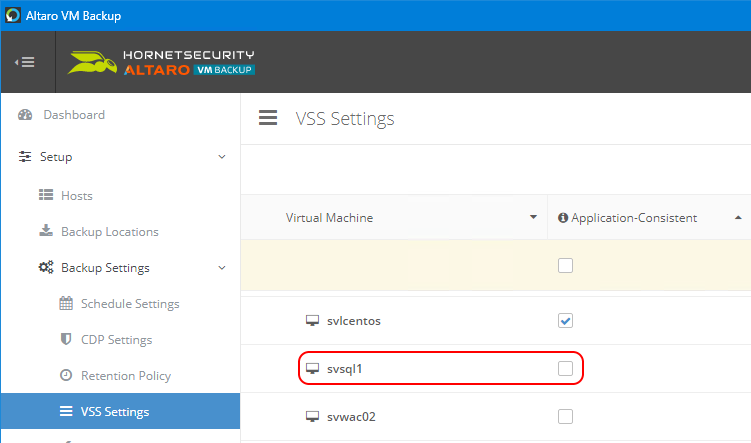Open Schedule Settings
Image resolution: width=751 pixels, height=443 pixels.
130,304
